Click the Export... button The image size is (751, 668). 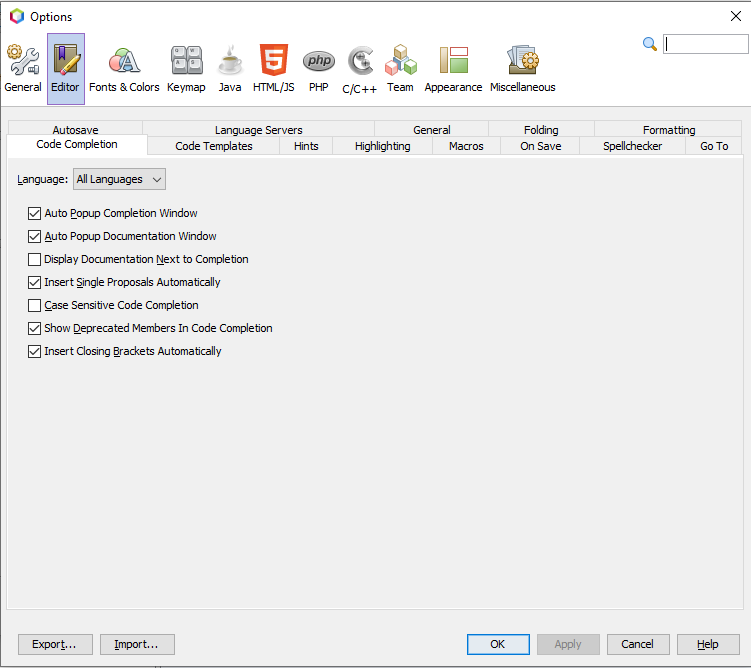[x=55, y=644]
